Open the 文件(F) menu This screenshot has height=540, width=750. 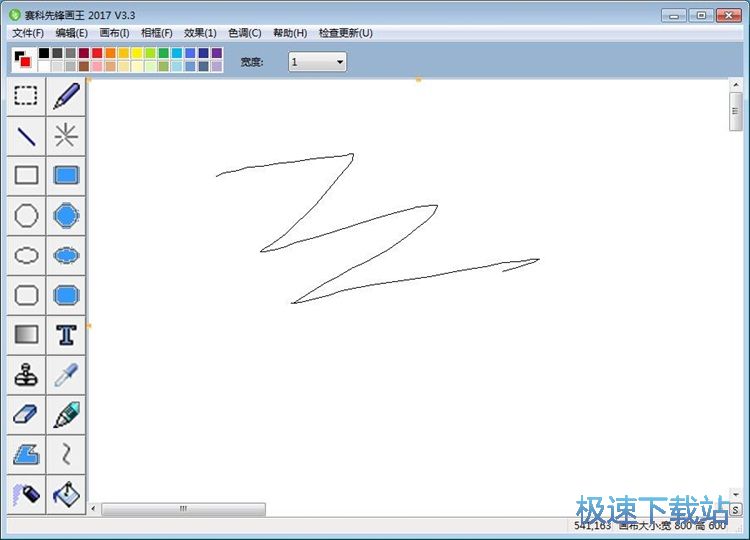pos(28,33)
